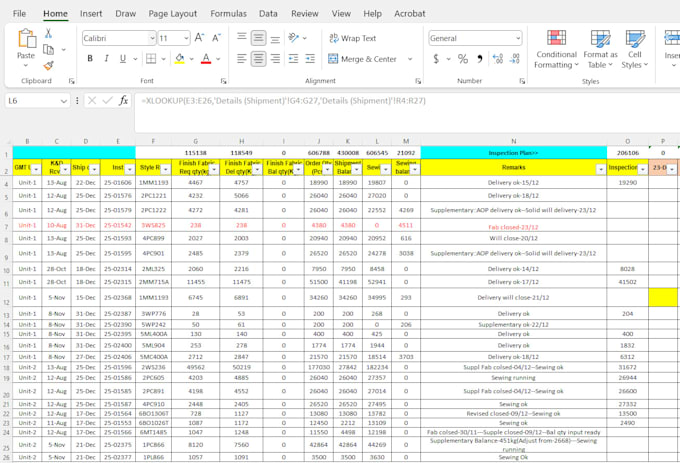
Task: Click Inspection Plan>> header cell
Action: (513, 153)
